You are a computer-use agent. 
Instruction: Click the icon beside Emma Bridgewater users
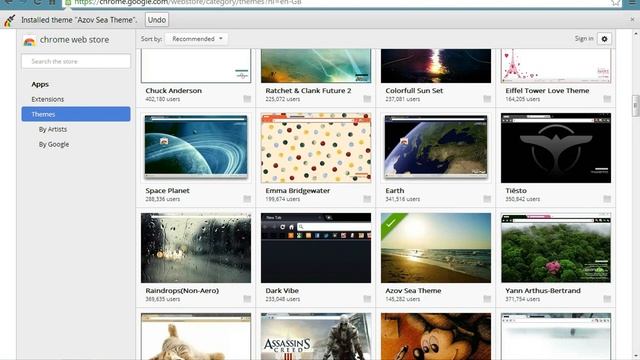367,199
